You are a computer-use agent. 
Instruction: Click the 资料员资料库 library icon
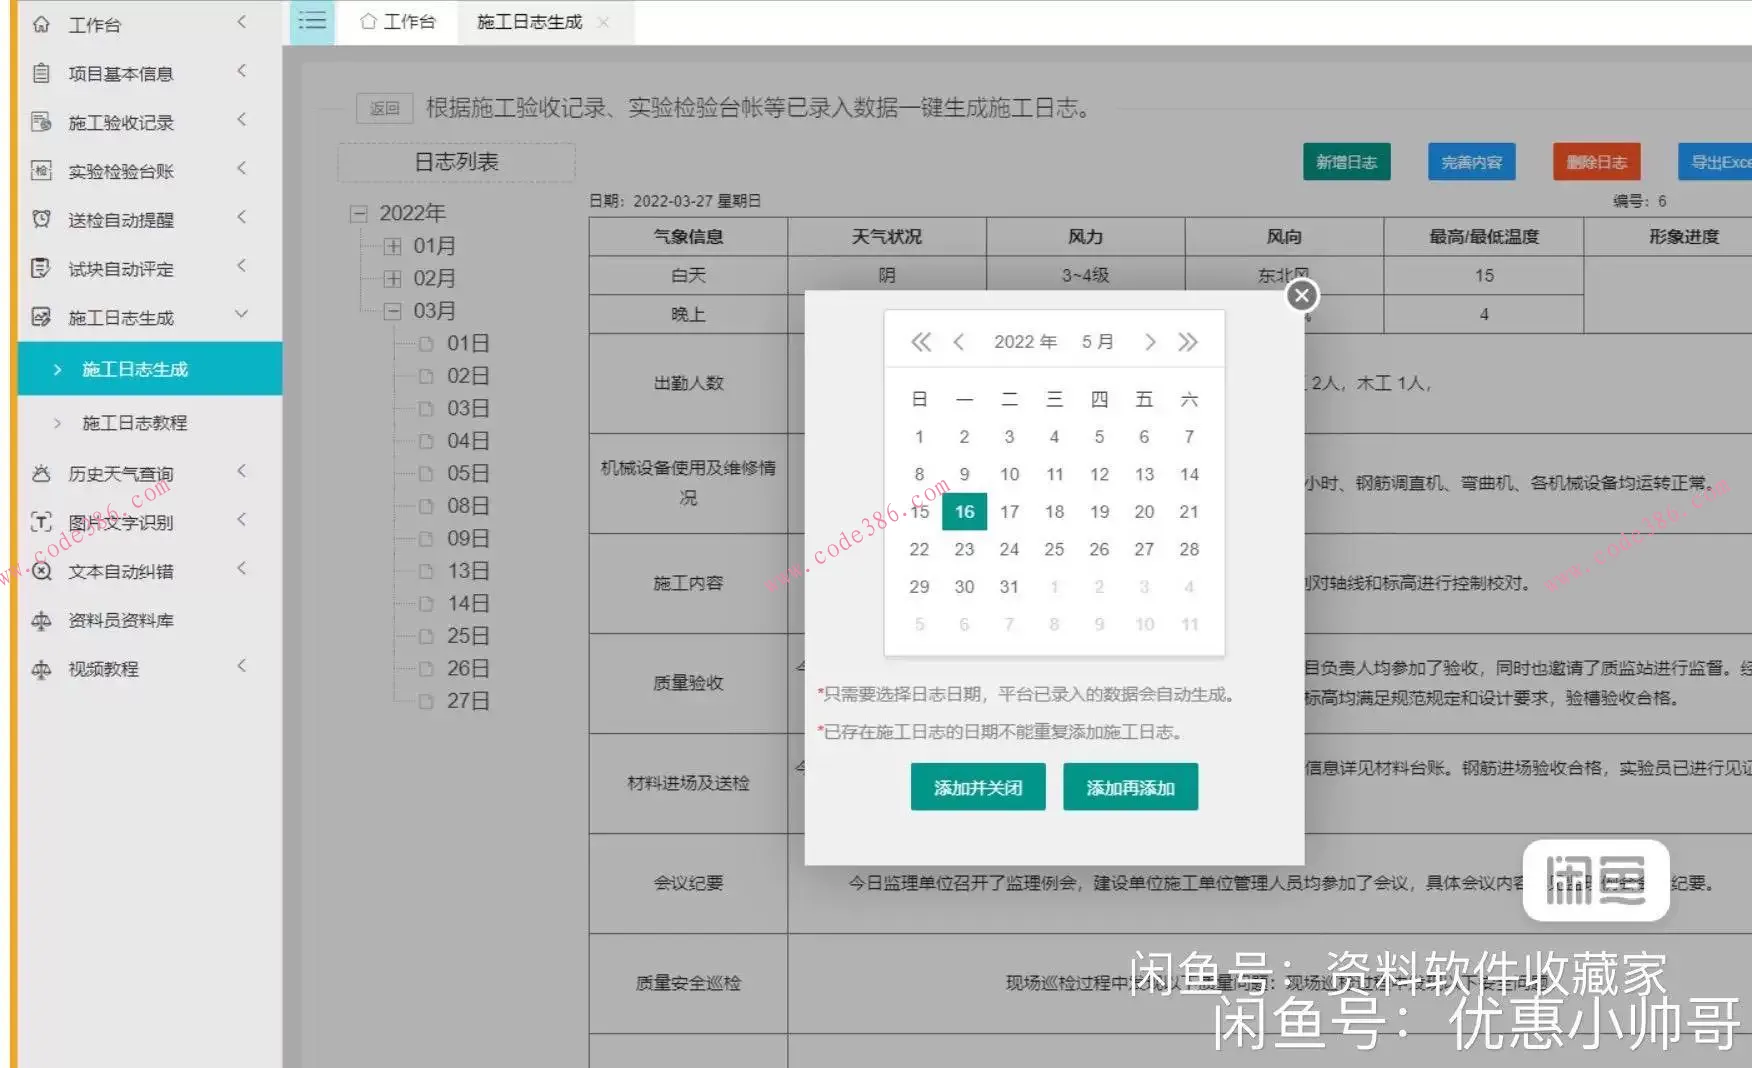click(39, 620)
